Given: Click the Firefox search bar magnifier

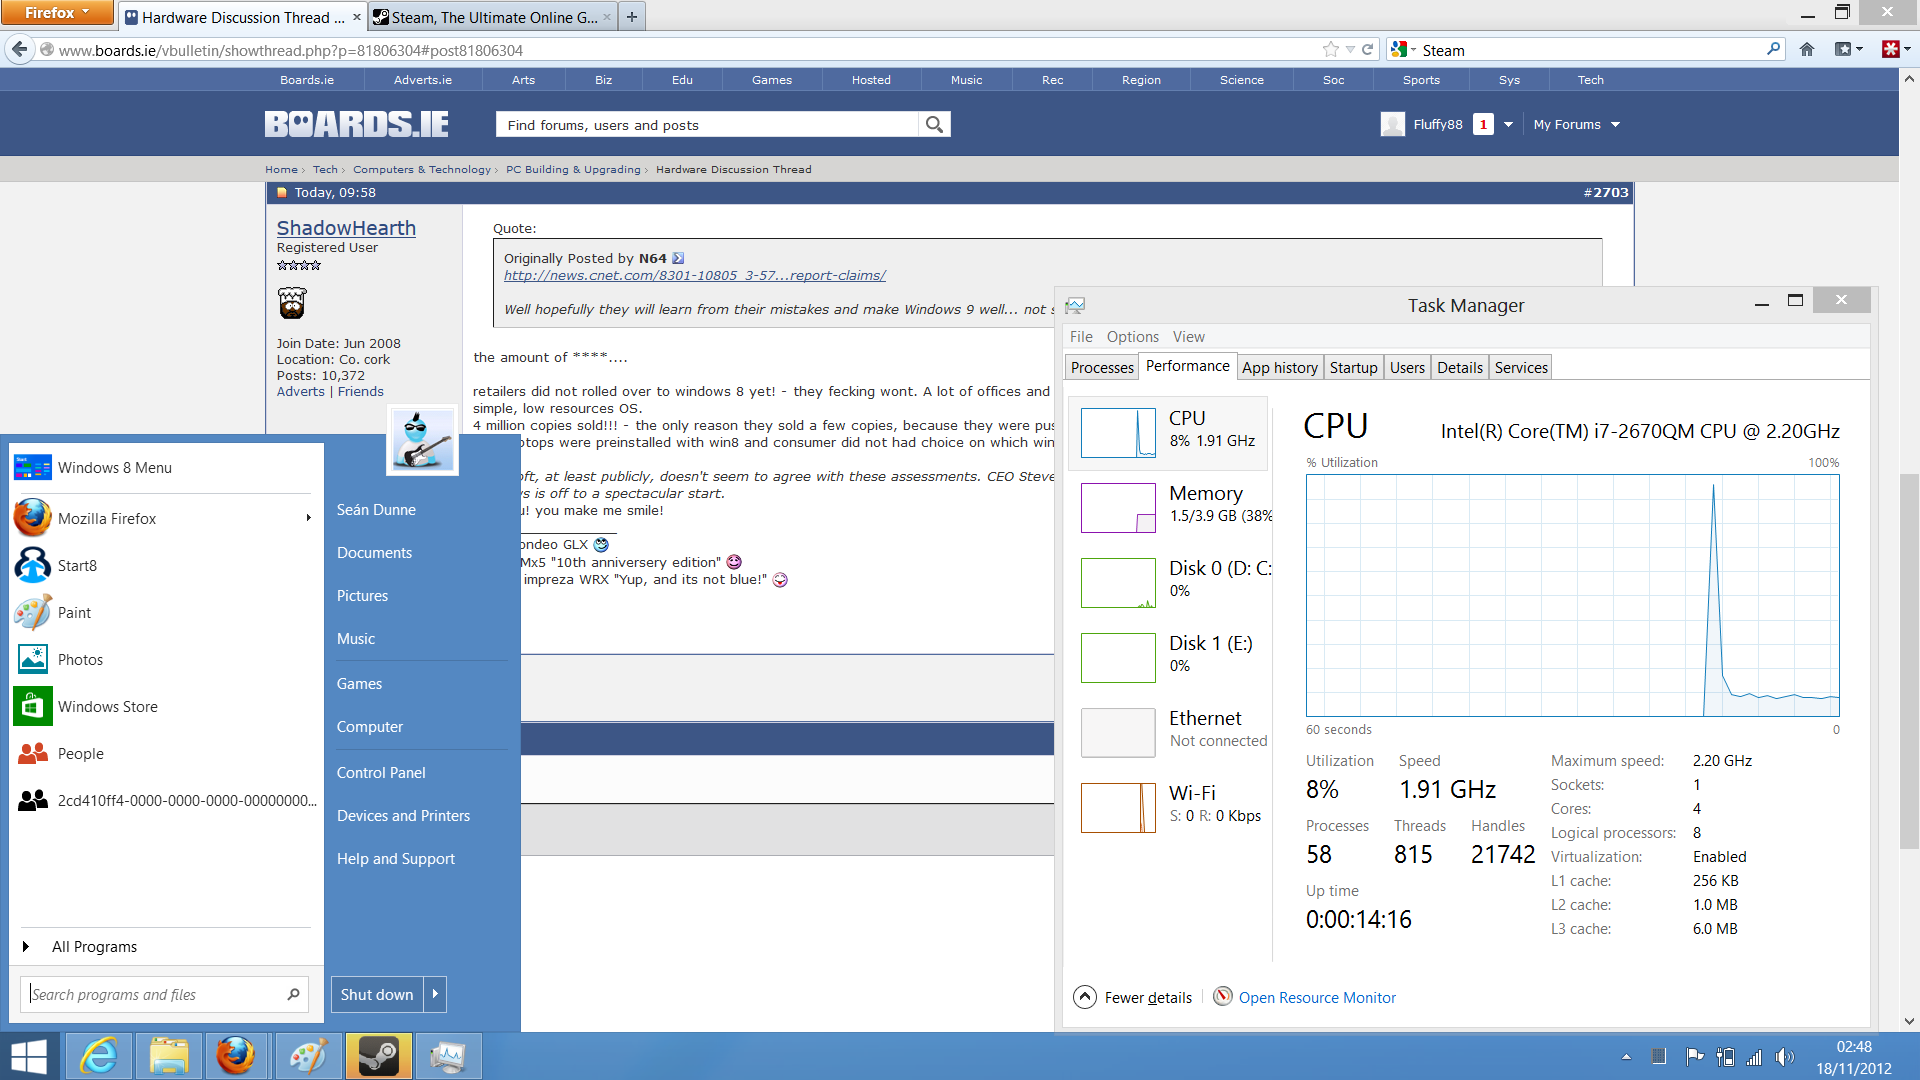Looking at the screenshot, I should coord(1773,49).
